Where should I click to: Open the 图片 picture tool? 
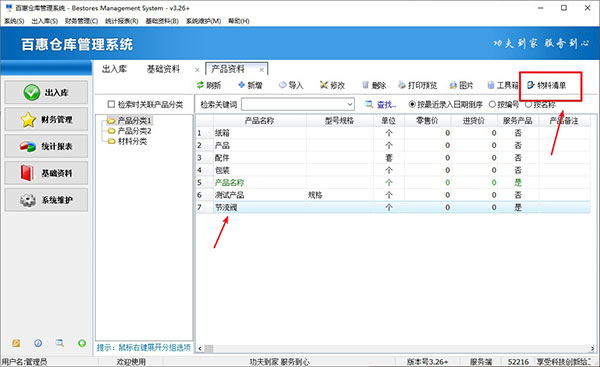point(461,85)
